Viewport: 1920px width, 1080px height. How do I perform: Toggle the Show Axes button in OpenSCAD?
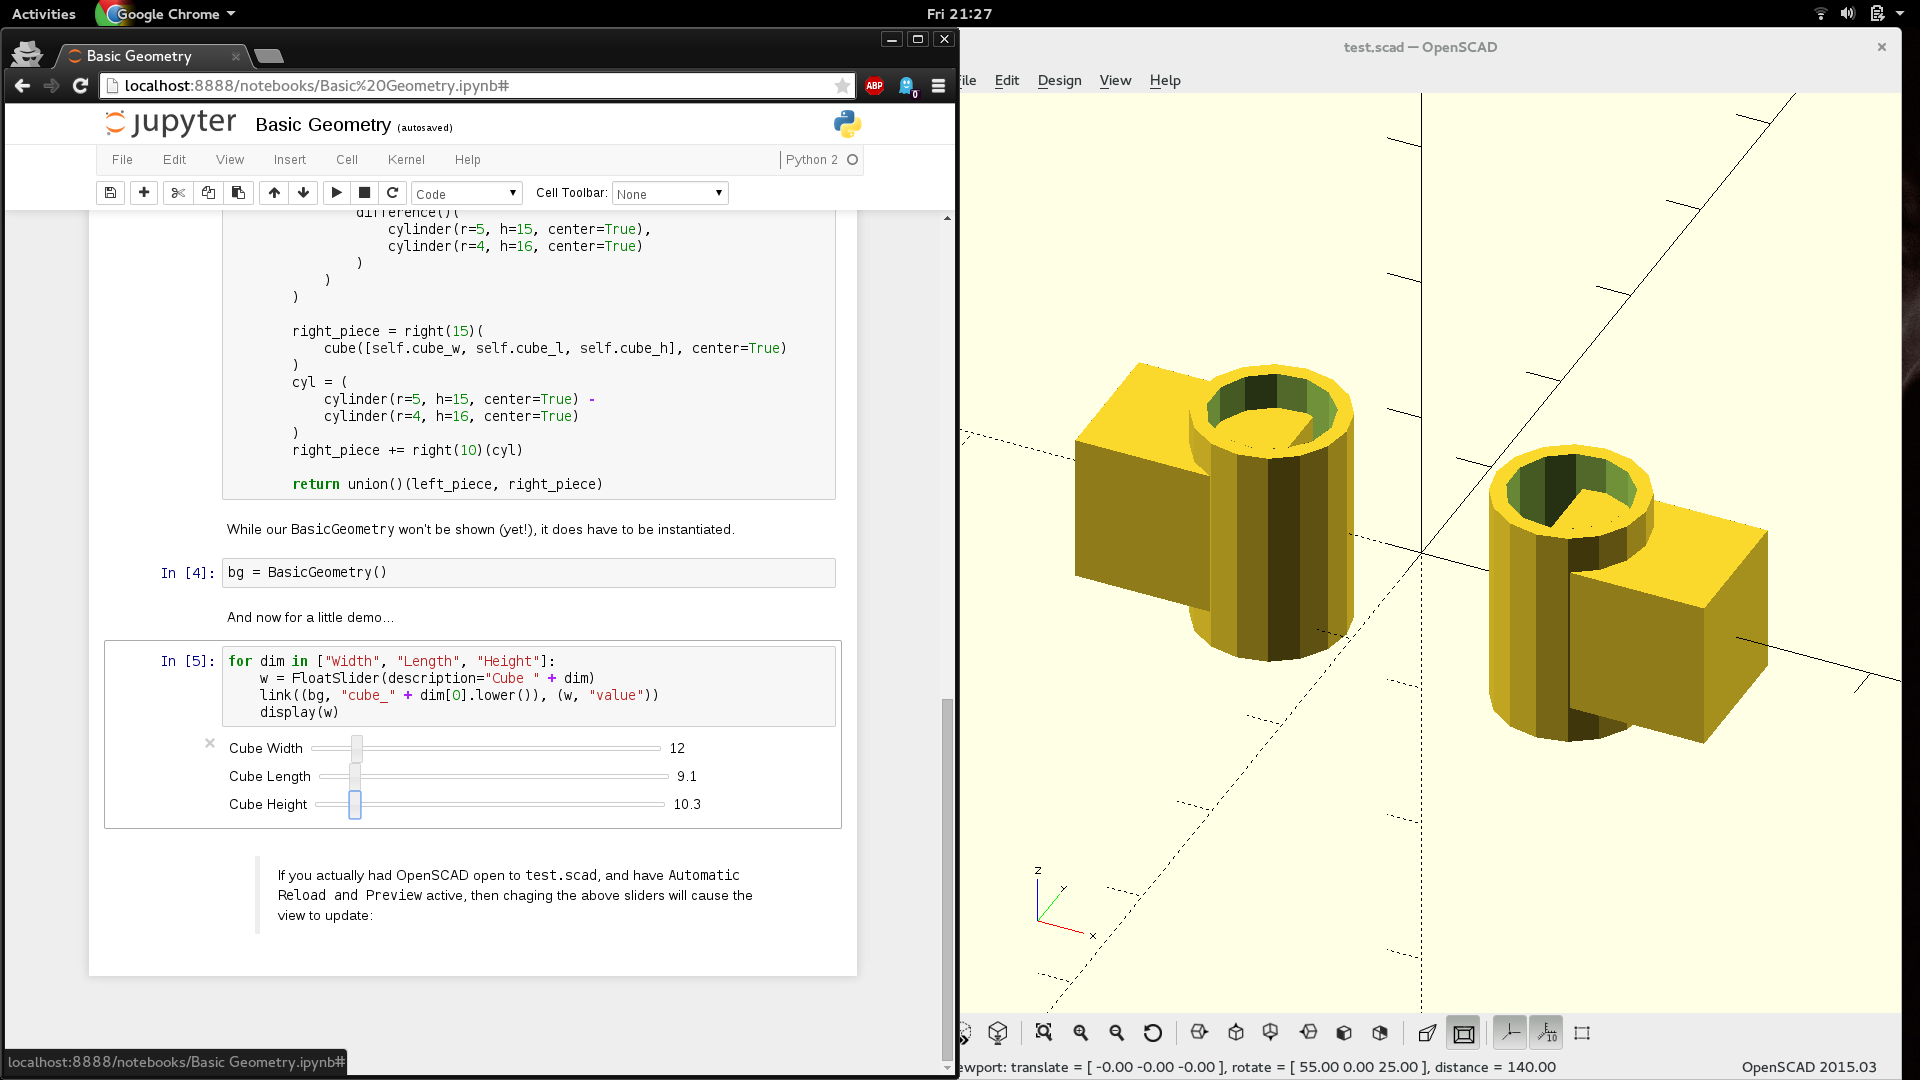point(1510,1033)
